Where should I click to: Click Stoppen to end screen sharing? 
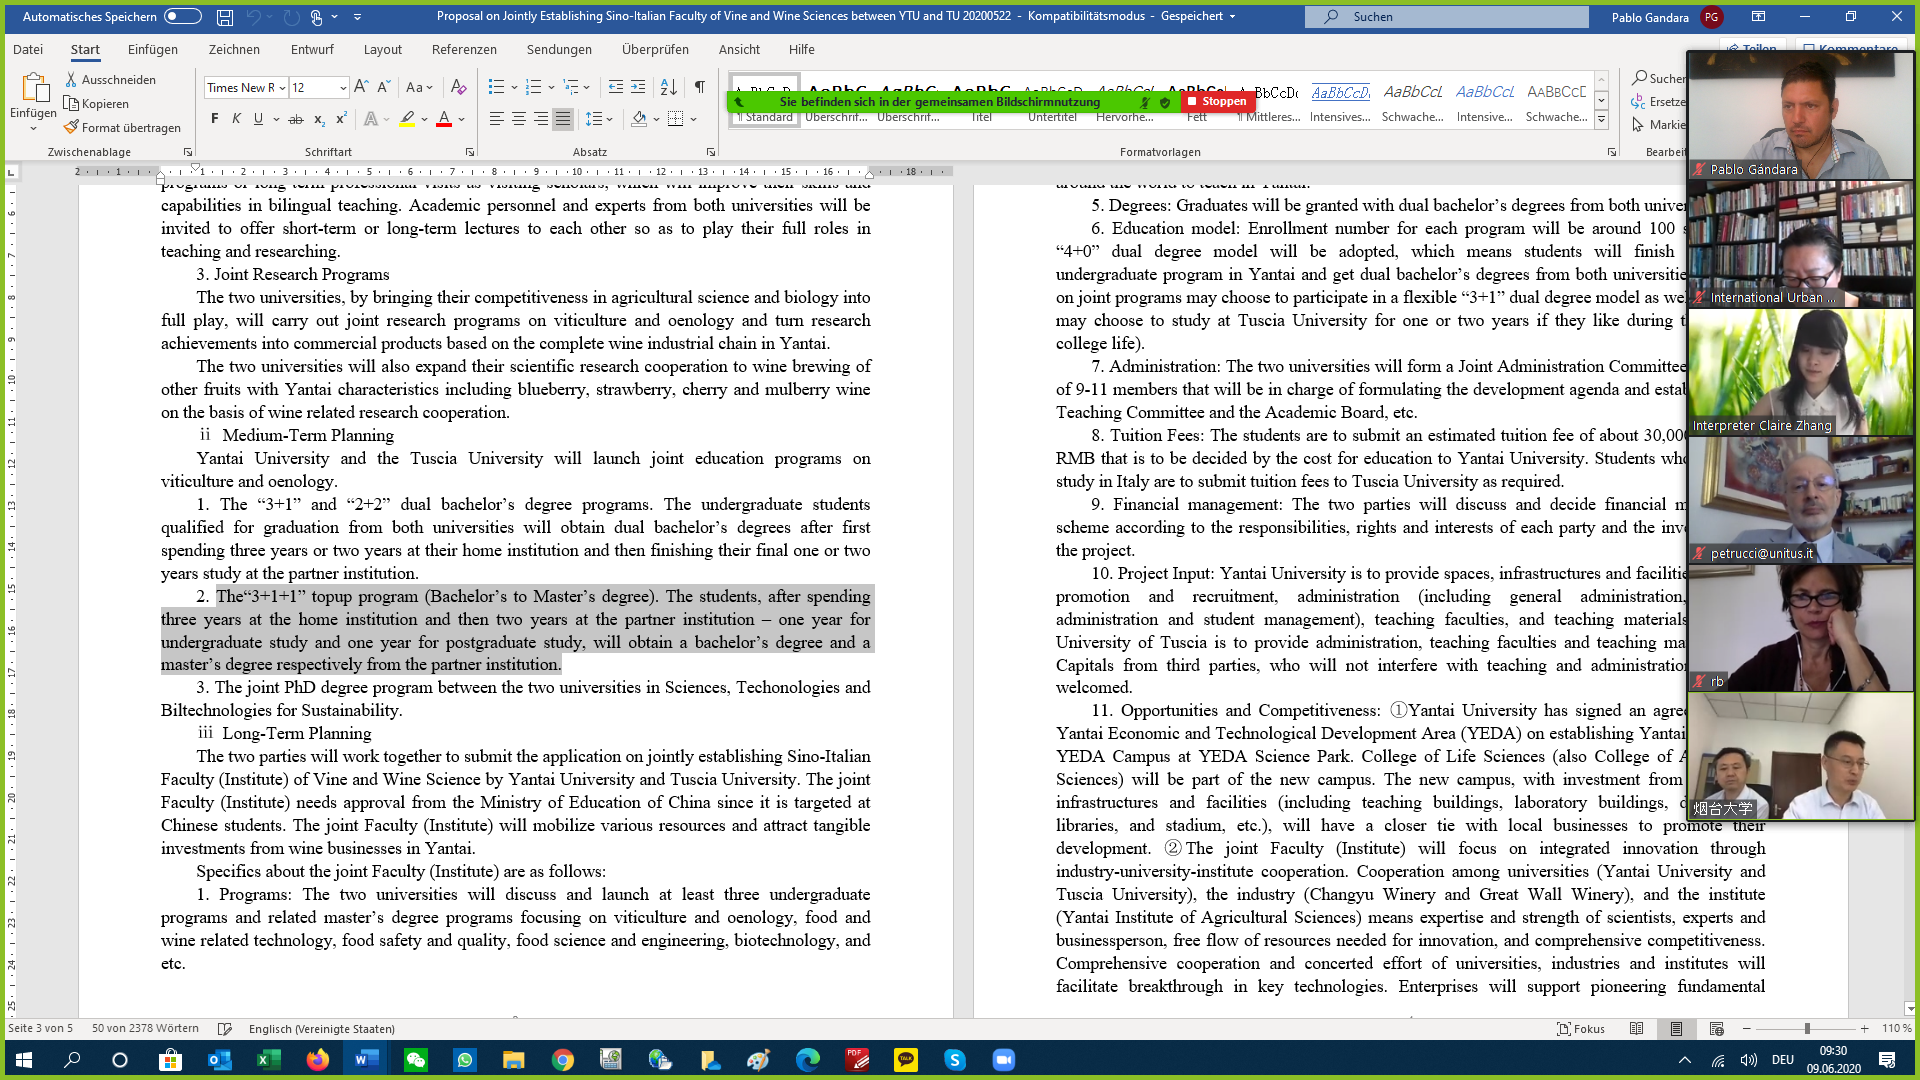click(x=1216, y=101)
